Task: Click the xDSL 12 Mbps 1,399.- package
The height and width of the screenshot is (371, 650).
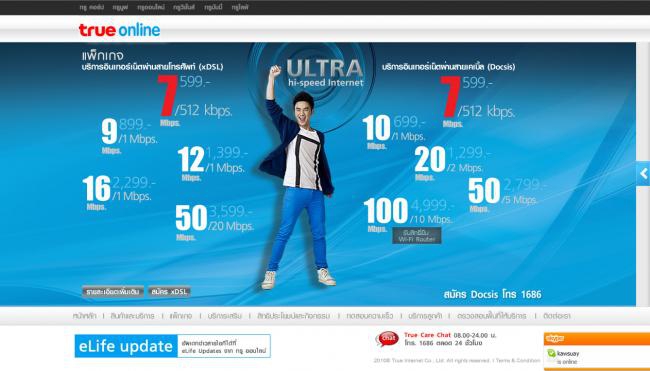Action: click(x=212, y=164)
